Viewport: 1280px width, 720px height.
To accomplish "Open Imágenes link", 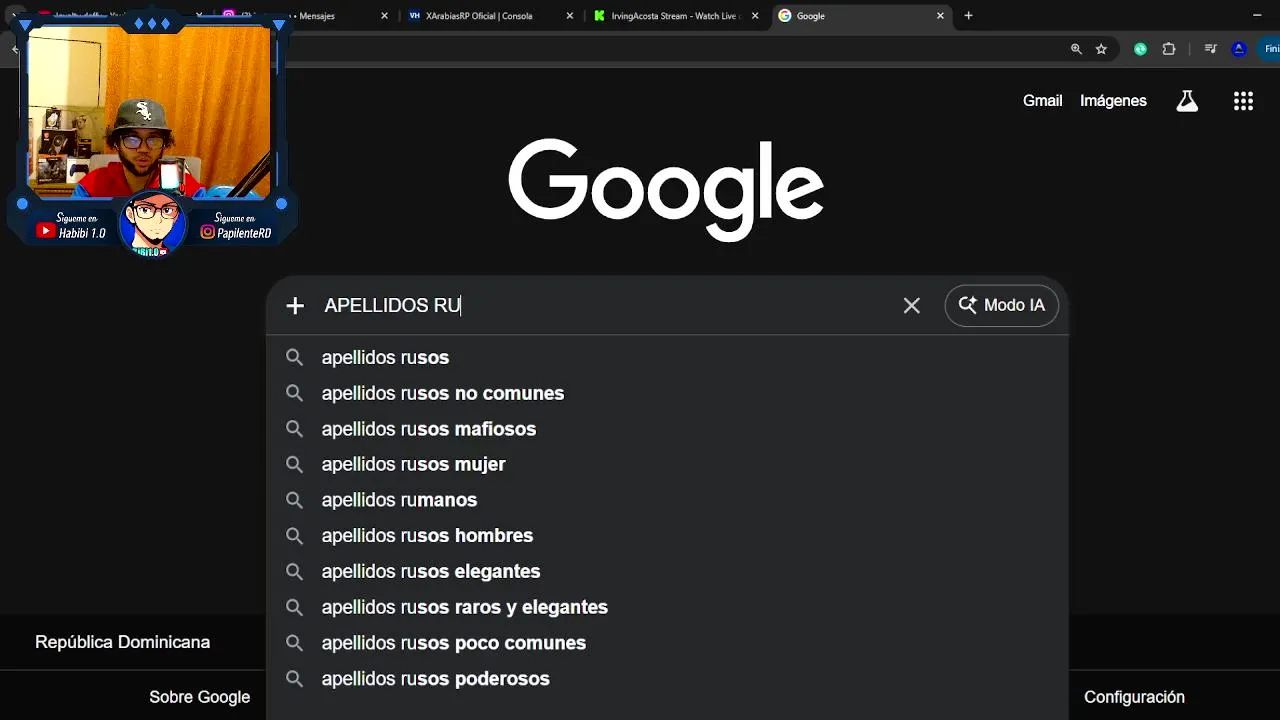I will 1113,101.
